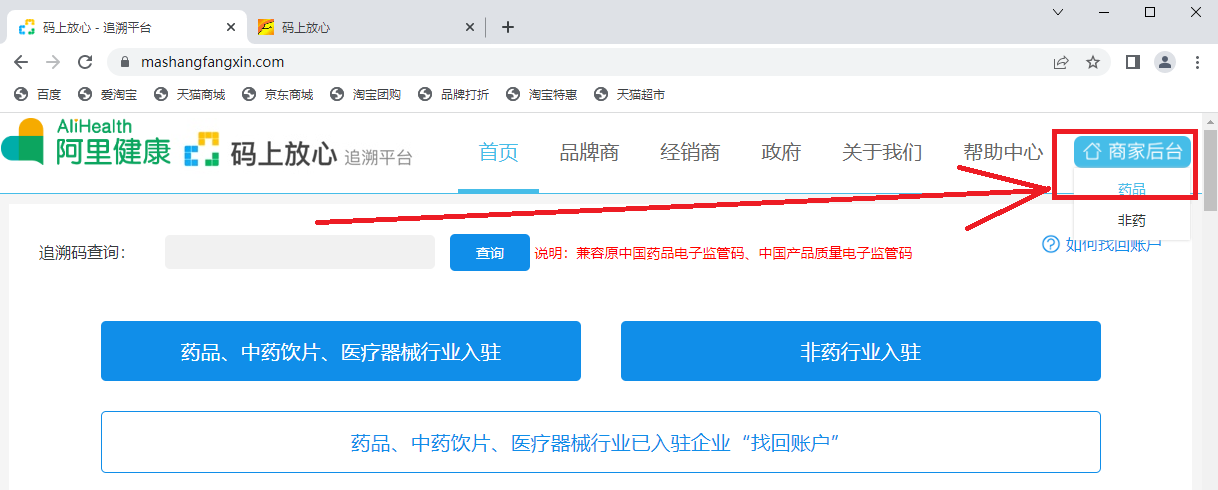Select 经销商 navigation item
The image size is (1218, 490).
point(690,153)
